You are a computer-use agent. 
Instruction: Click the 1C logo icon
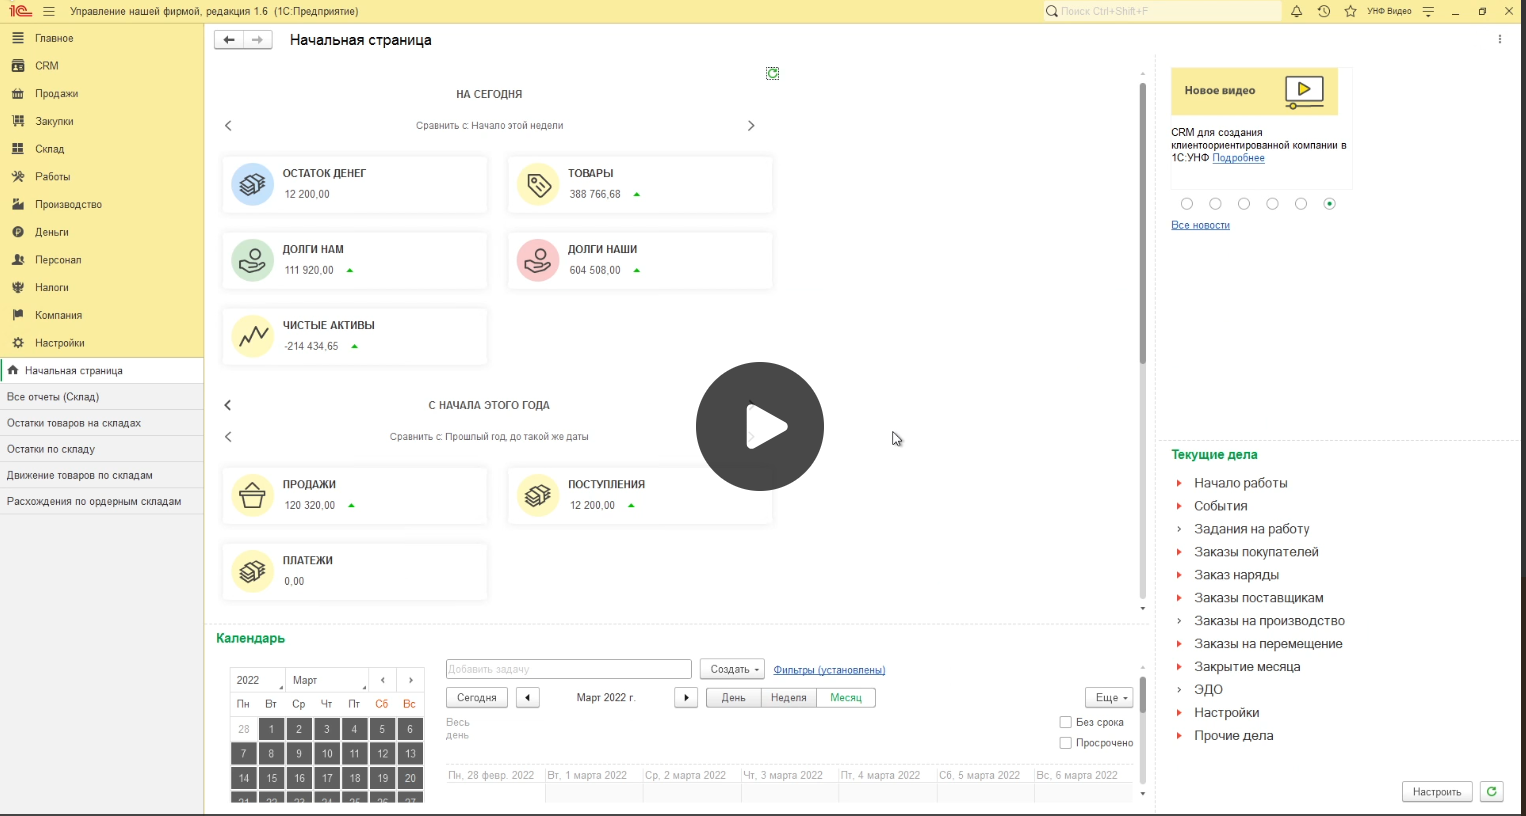pyautogui.click(x=20, y=11)
